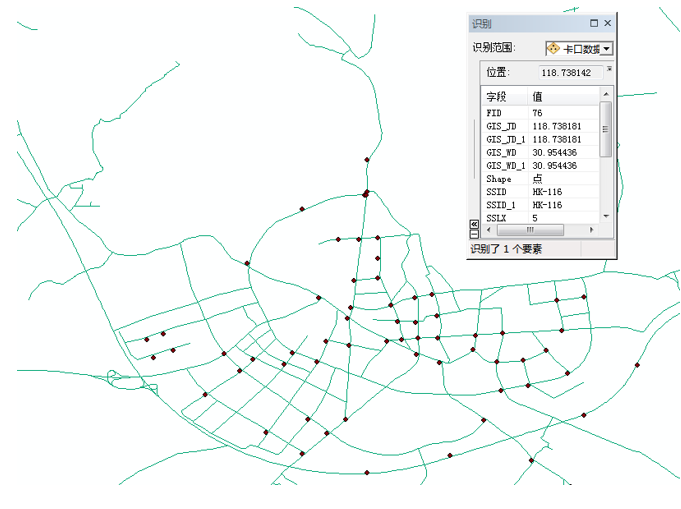Click the 识别了 1 个要素 status text
The image size is (681, 509).
(x=506, y=249)
